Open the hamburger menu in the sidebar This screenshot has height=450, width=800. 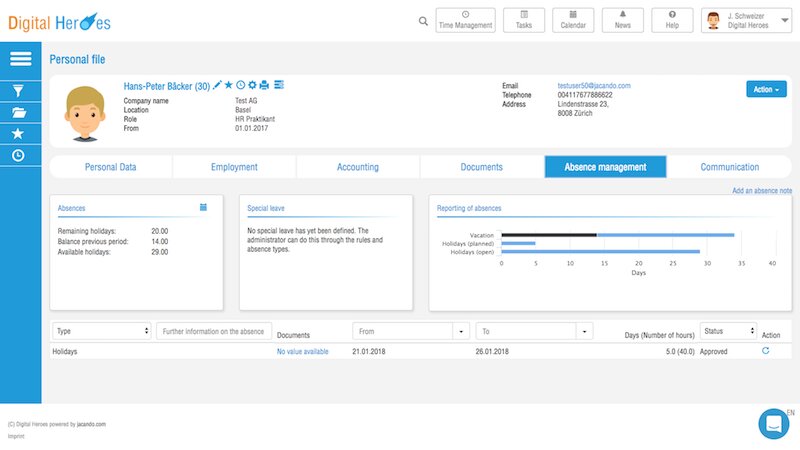(21, 59)
